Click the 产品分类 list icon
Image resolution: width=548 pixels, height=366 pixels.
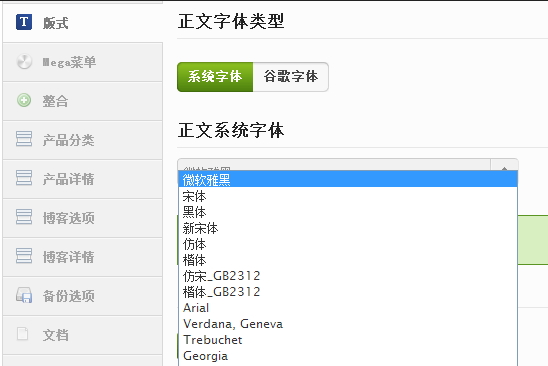[x=24, y=139]
